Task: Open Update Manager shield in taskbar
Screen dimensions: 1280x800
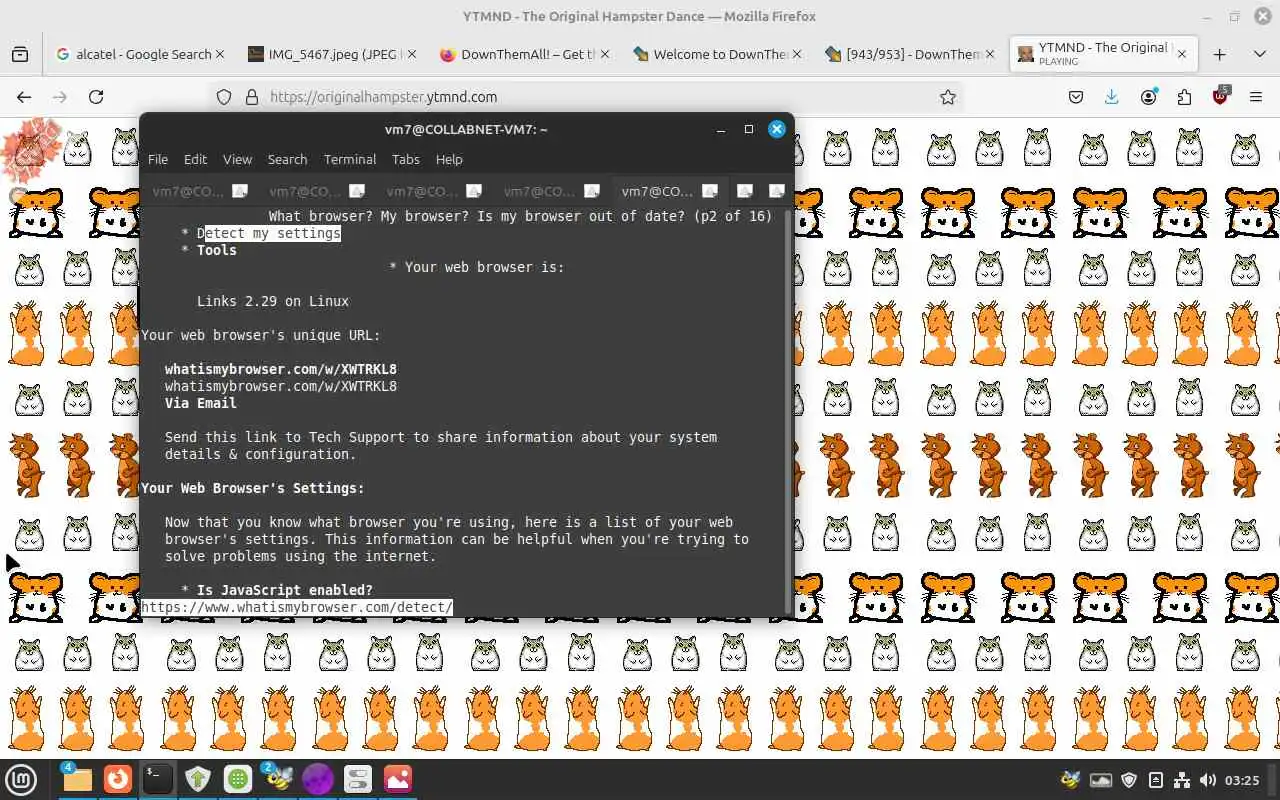Action: (198, 779)
